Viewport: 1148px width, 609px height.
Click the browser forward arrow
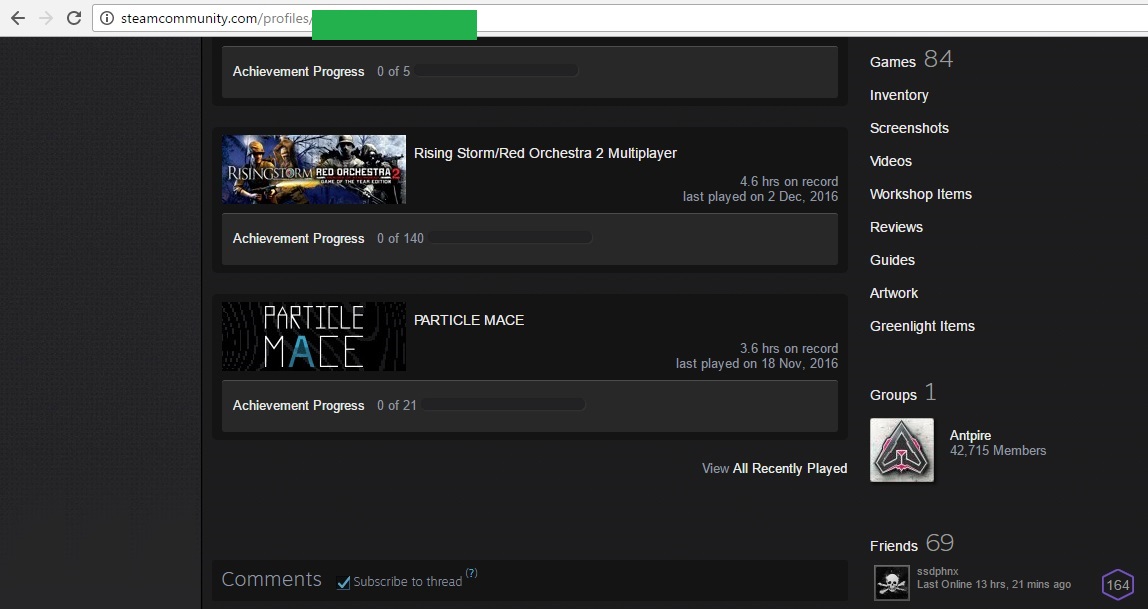pyautogui.click(x=45, y=18)
